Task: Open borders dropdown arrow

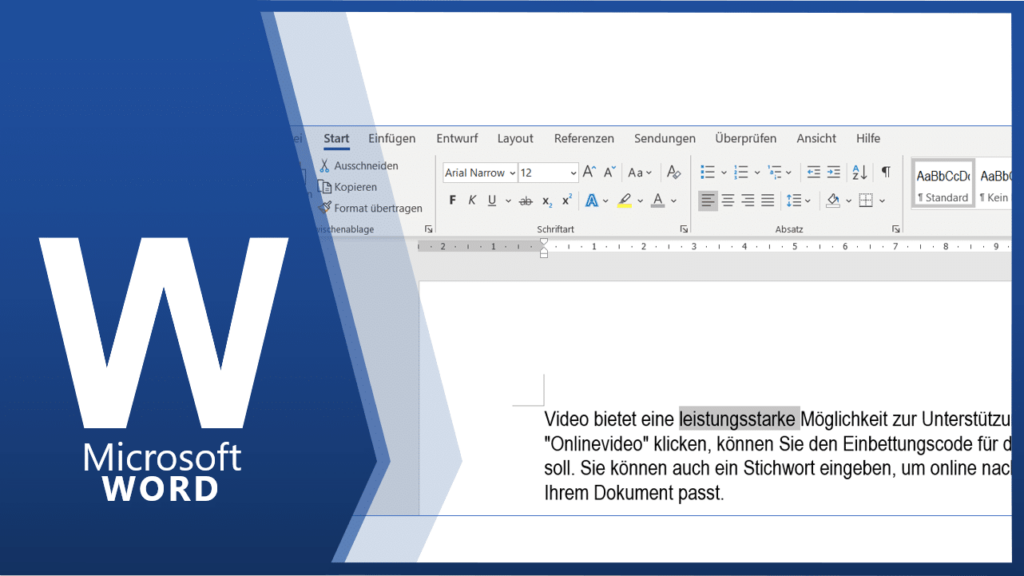Action: point(882,201)
